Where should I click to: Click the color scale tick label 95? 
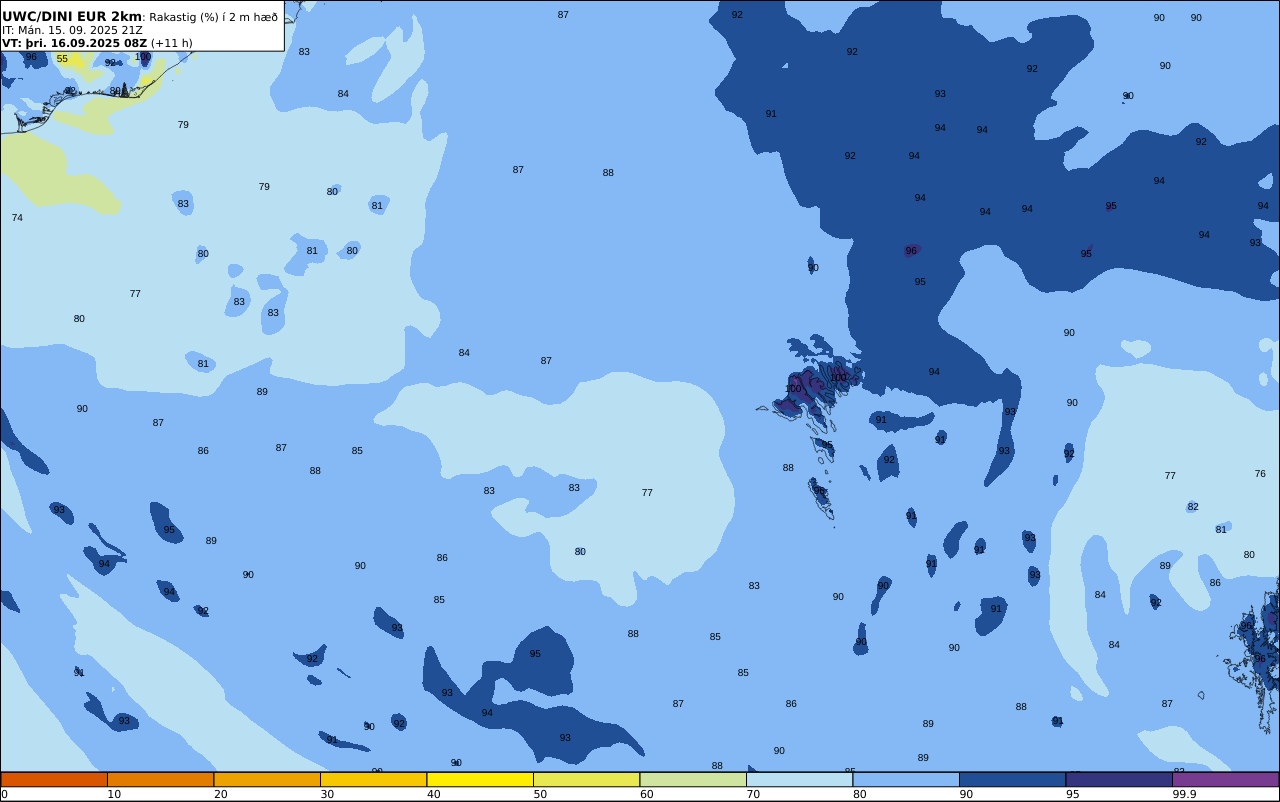click(x=1072, y=794)
